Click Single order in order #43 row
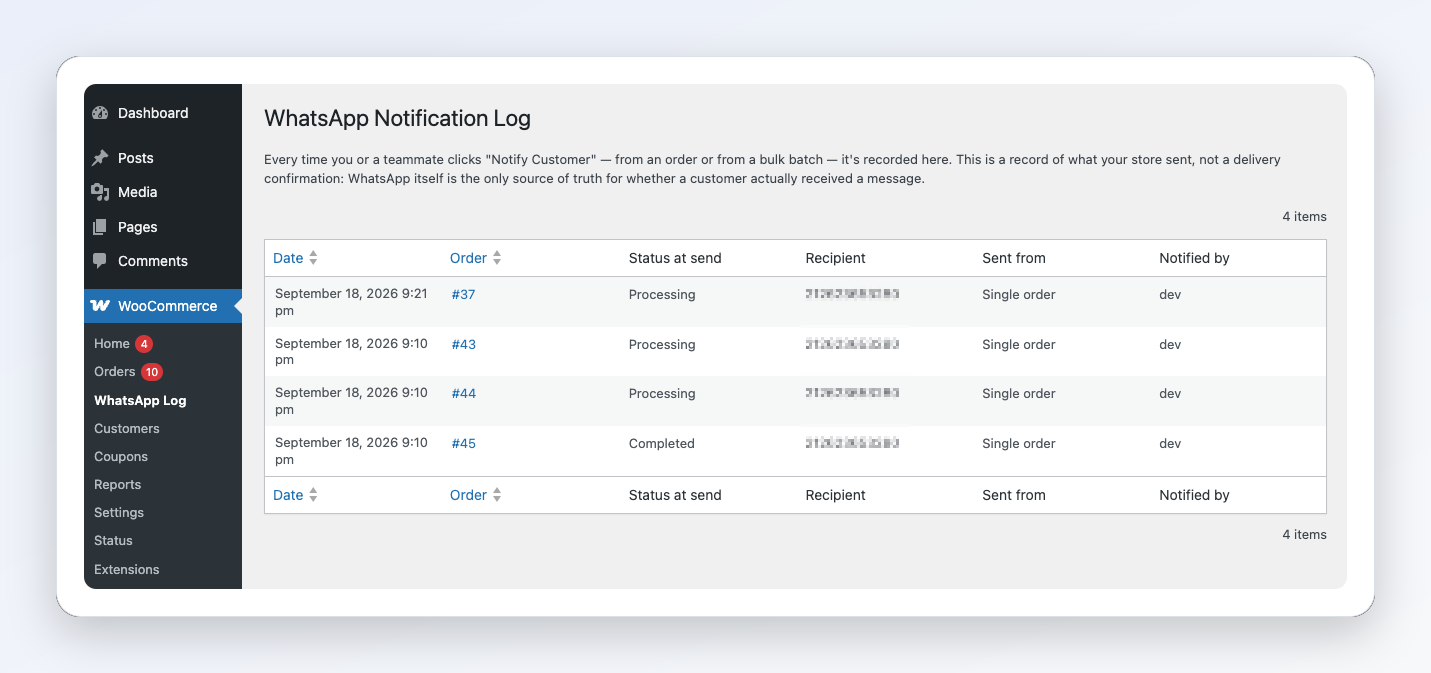The width and height of the screenshot is (1431, 673). click(x=1019, y=345)
